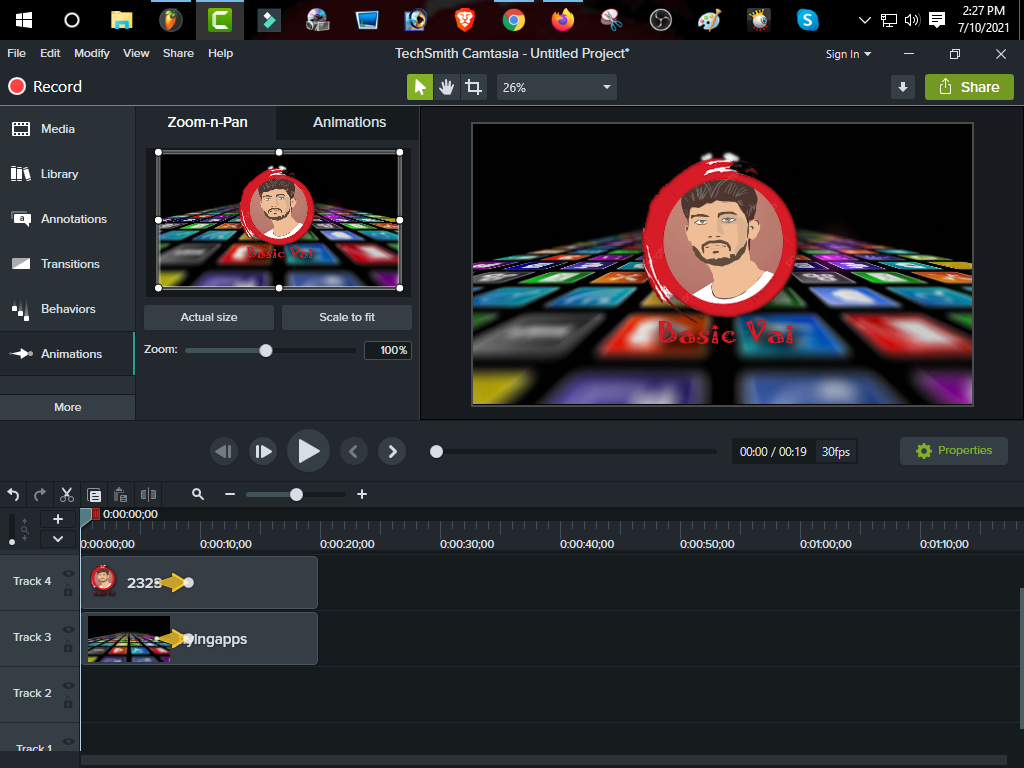The height and width of the screenshot is (768, 1024).
Task: Click the previous frame step-back button
Action: pyautogui.click(x=224, y=451)
